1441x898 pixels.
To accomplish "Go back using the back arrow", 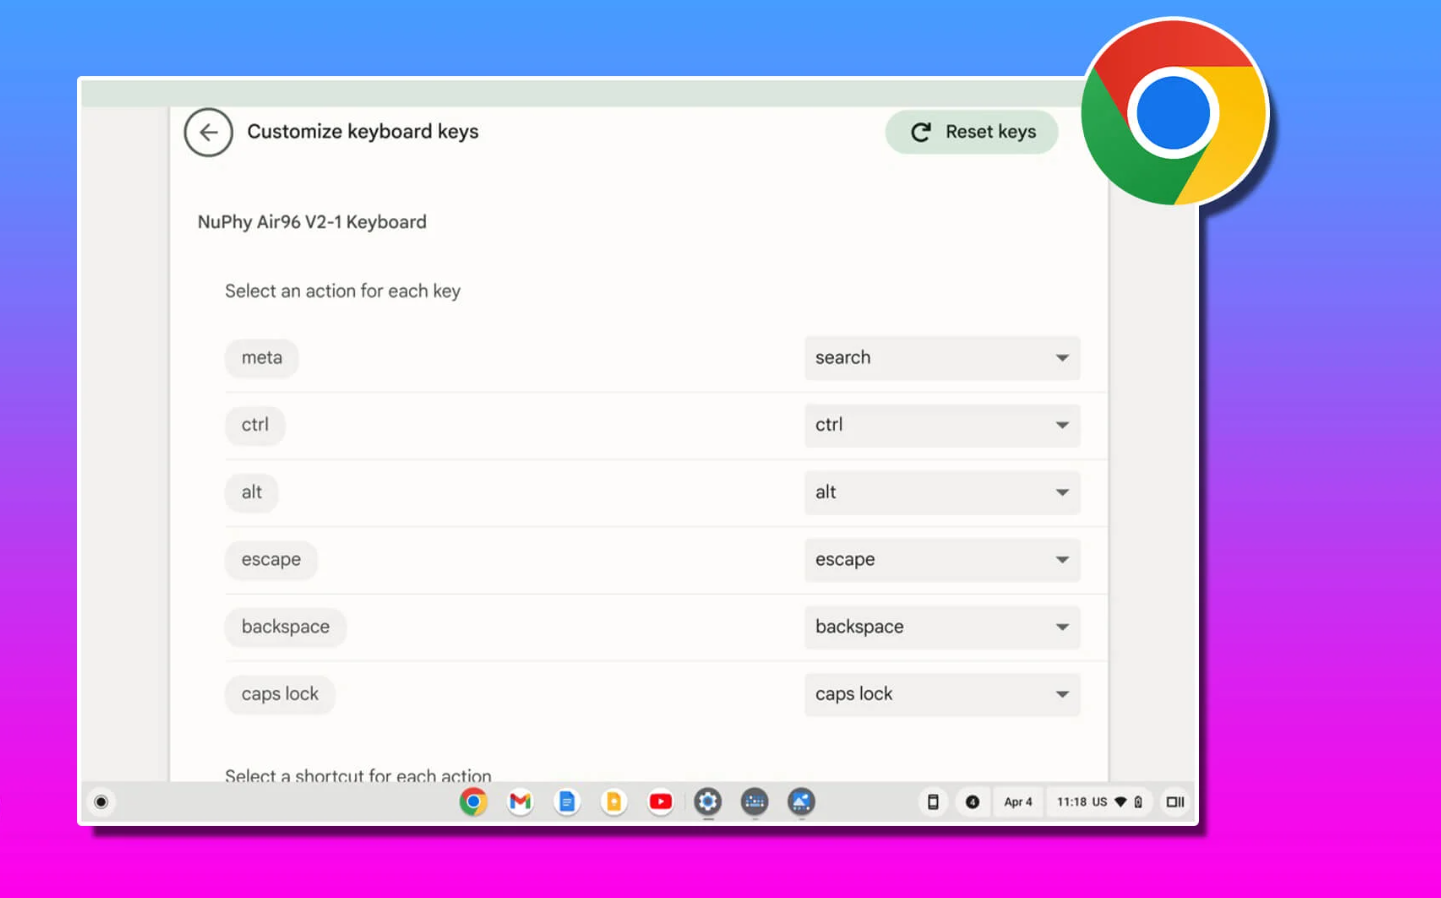I will [208, 132].
